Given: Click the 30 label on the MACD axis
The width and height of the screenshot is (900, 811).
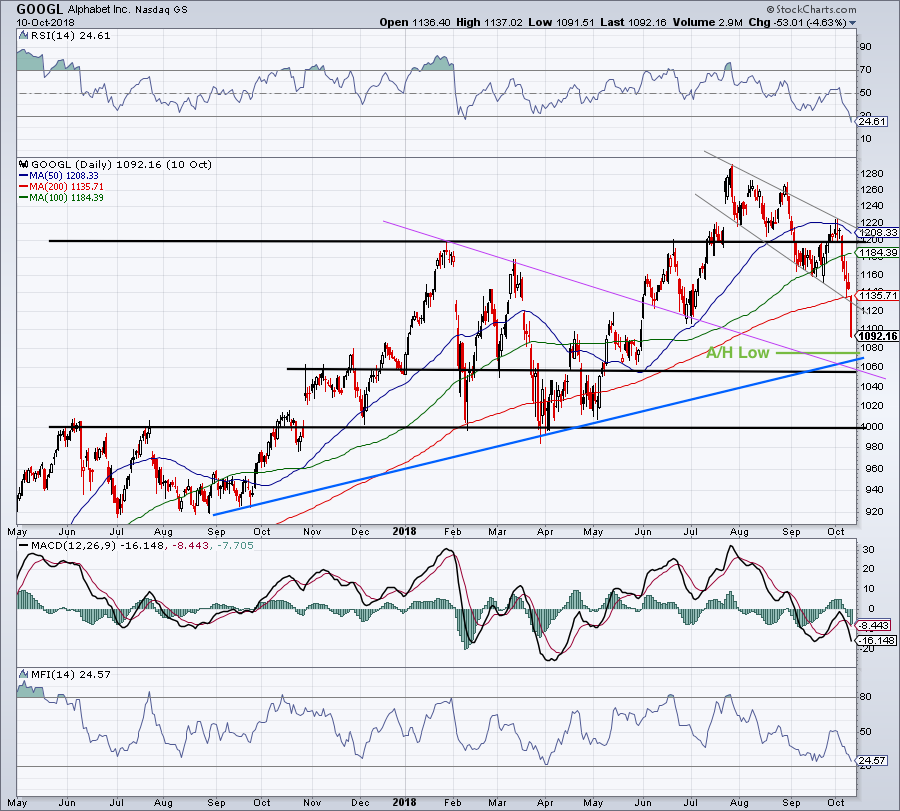Looking at the screenshot, I should click(868, 550).
